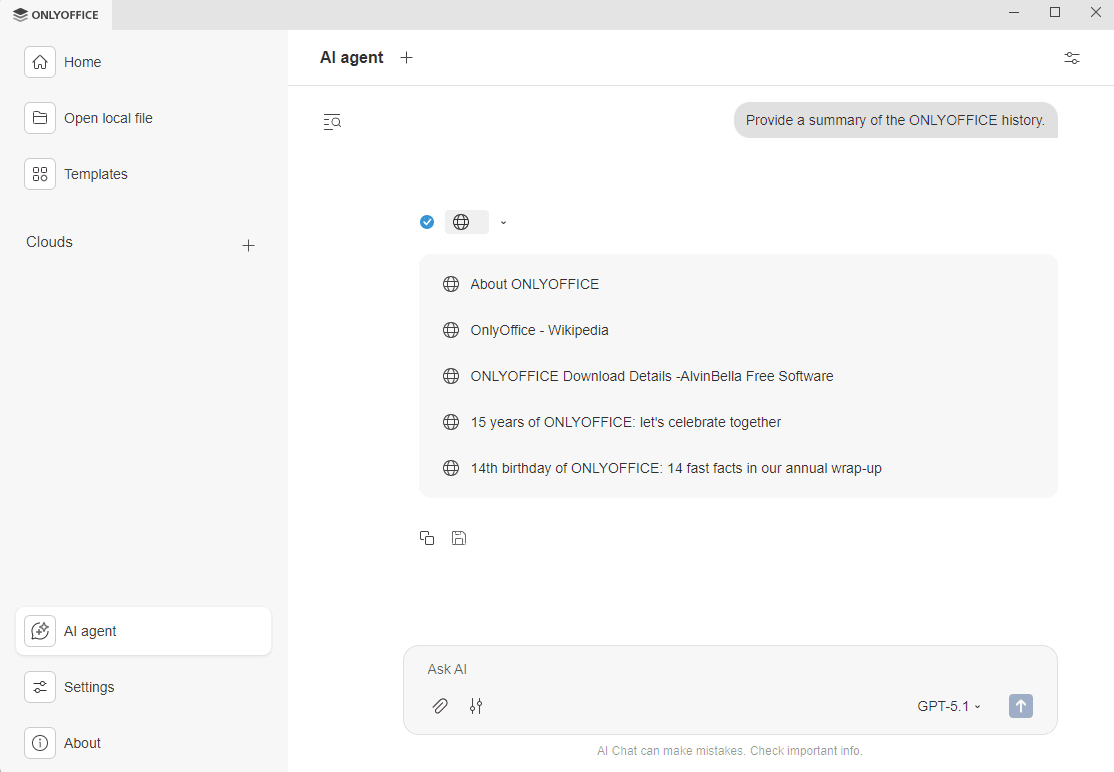Open the chat history search icon

tap(332, 122)
